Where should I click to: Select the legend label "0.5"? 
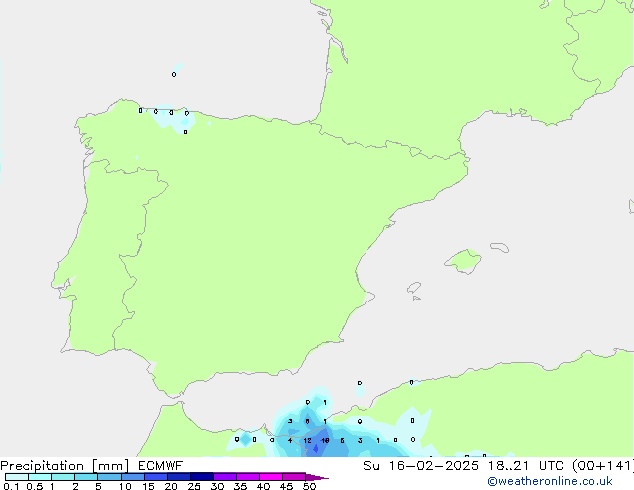click(x=35, y=486)
